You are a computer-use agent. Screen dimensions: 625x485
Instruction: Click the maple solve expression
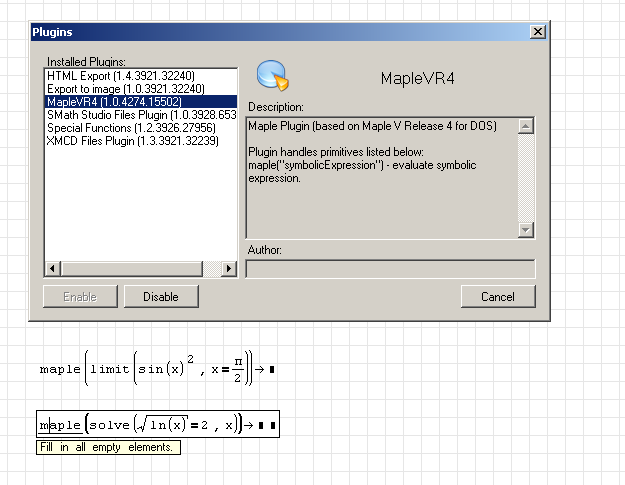pyautogui.click(x=140, y=426)
